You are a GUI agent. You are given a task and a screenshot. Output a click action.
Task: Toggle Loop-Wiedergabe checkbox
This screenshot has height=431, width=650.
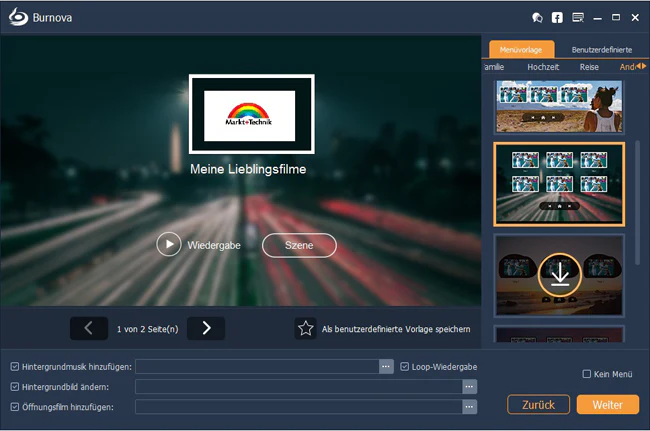[405, 367]
